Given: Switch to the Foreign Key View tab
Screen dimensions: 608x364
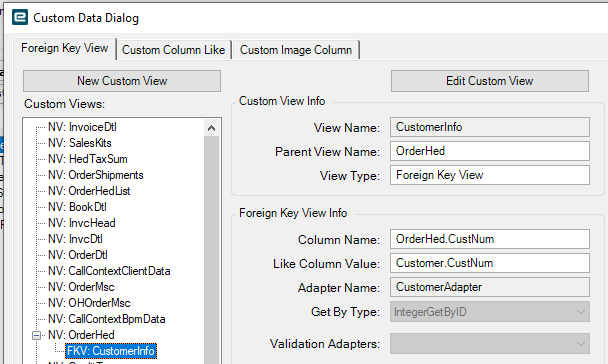Looking at the screenshot, I should 64,48.
